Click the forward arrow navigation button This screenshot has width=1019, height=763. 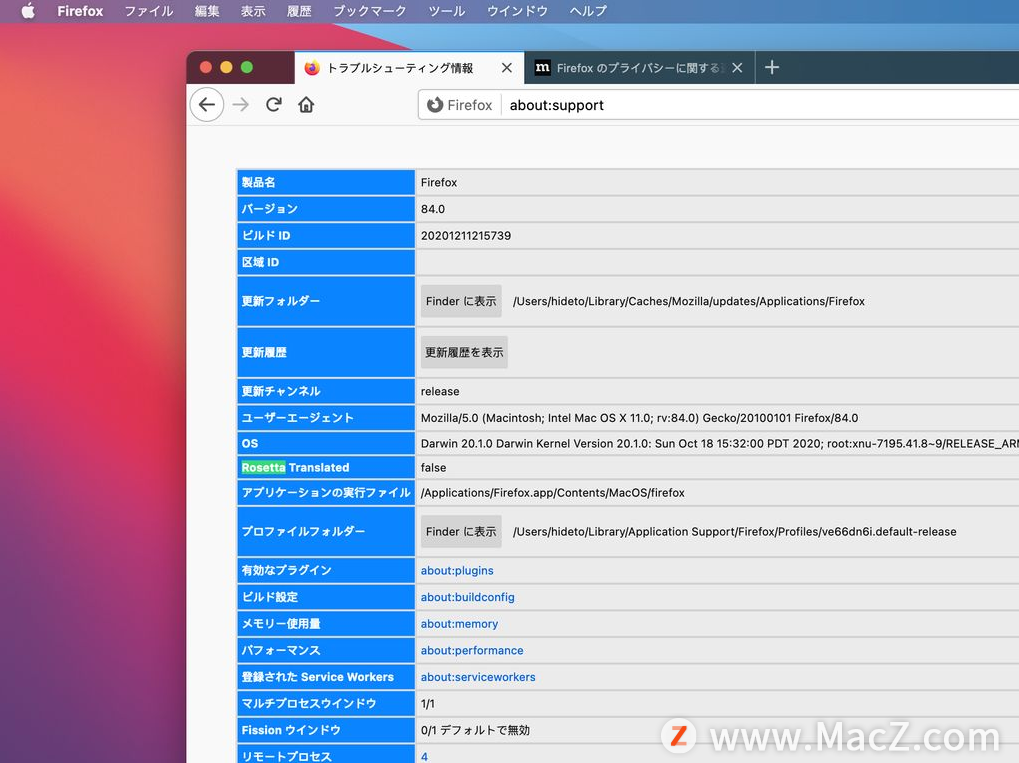coord(240,105)
